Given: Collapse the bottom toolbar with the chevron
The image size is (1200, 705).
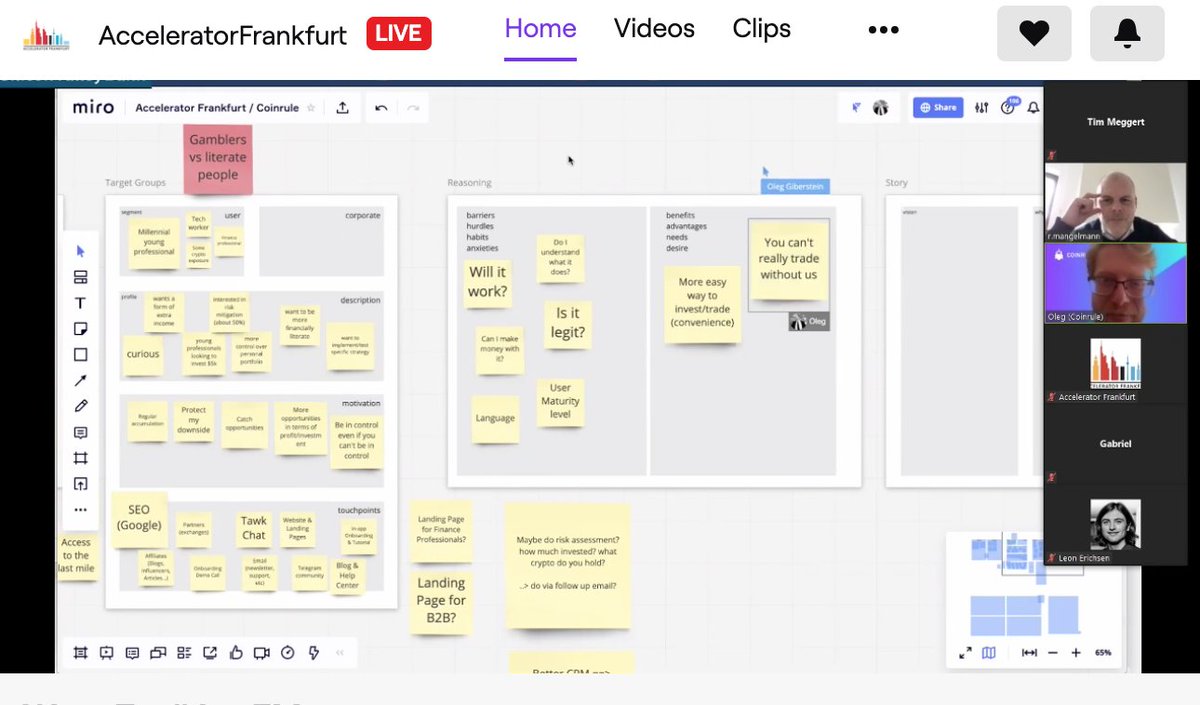Looking at the screenshot, I should [340, 652].
